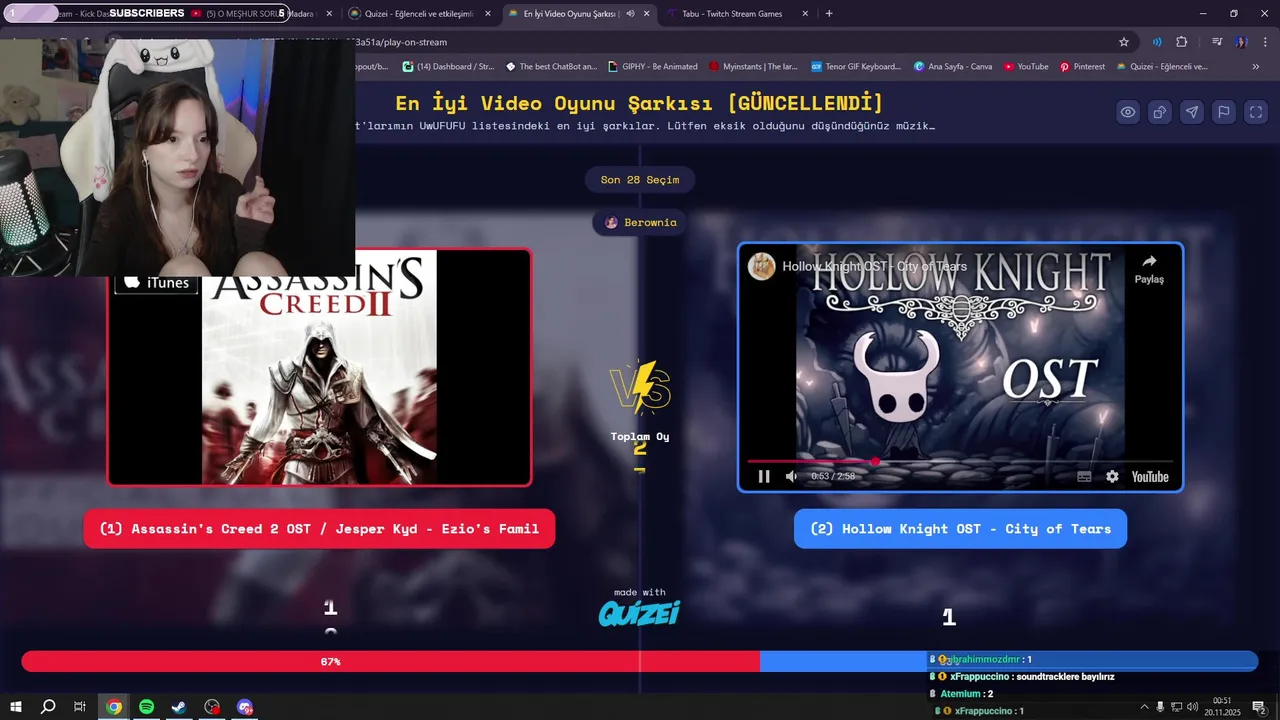Pause the Hollow Knight YouTube video
The height and width of the screenshot is (720, 1280).
764,477
